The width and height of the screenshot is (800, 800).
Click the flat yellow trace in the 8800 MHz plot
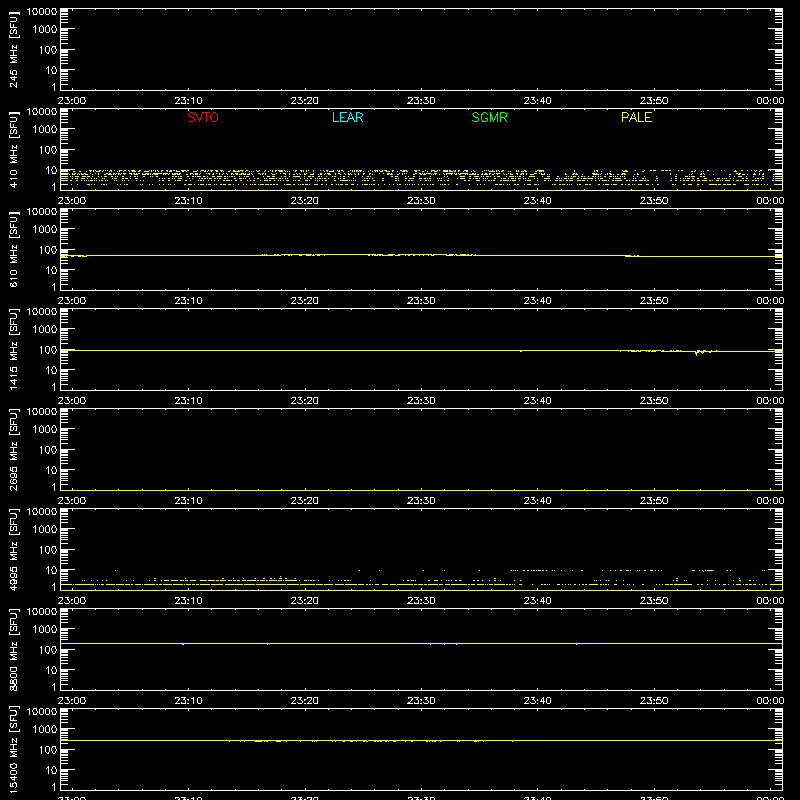tap(421, 644)
